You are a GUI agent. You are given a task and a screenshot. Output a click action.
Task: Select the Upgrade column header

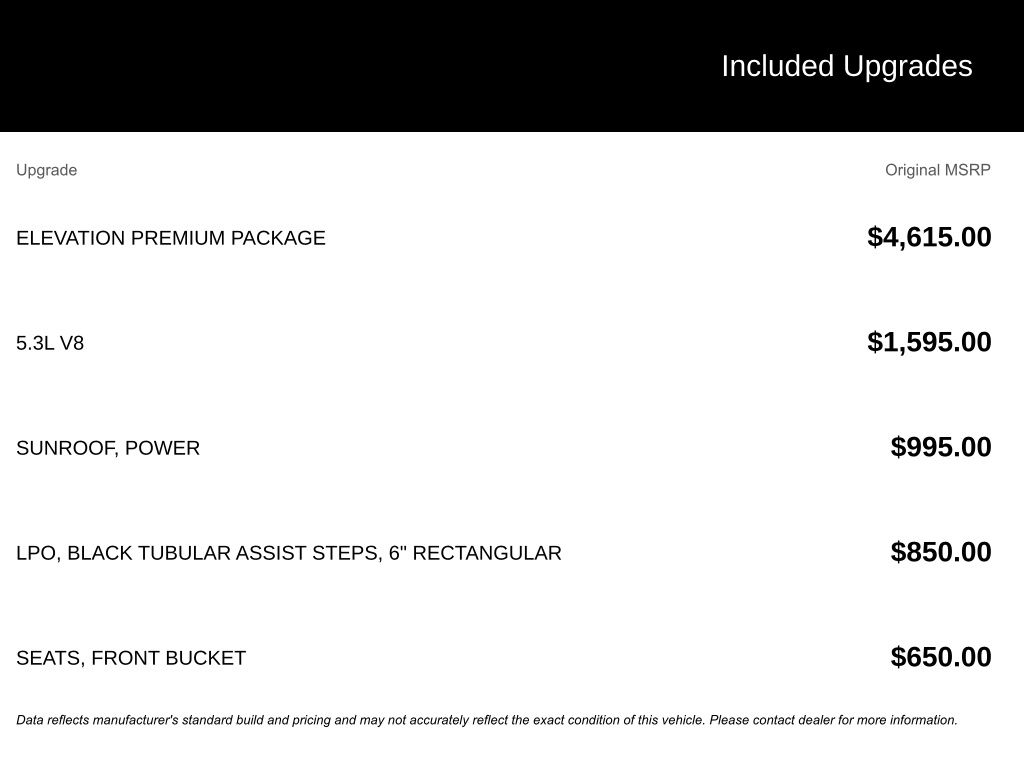pyautogui.click(x=46, y=170)
